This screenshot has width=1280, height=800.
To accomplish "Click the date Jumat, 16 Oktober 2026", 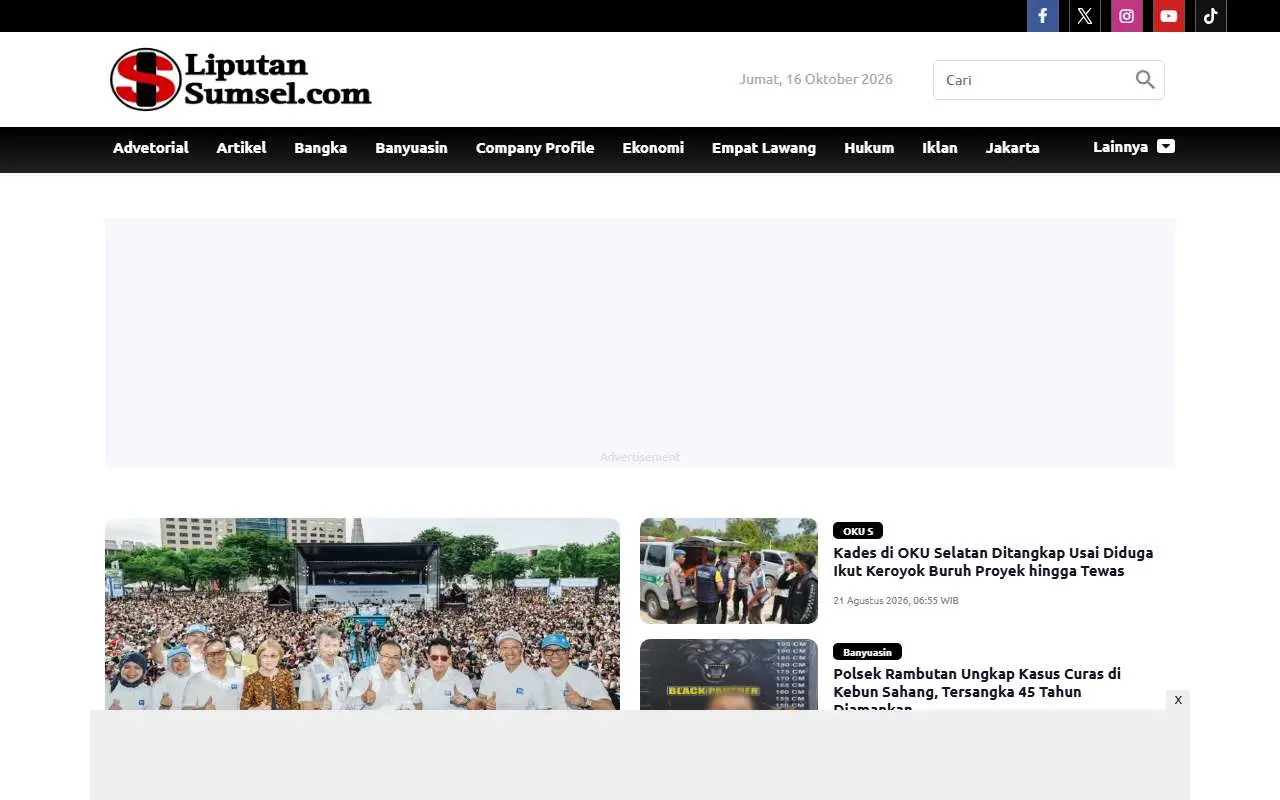I will 816,79.
